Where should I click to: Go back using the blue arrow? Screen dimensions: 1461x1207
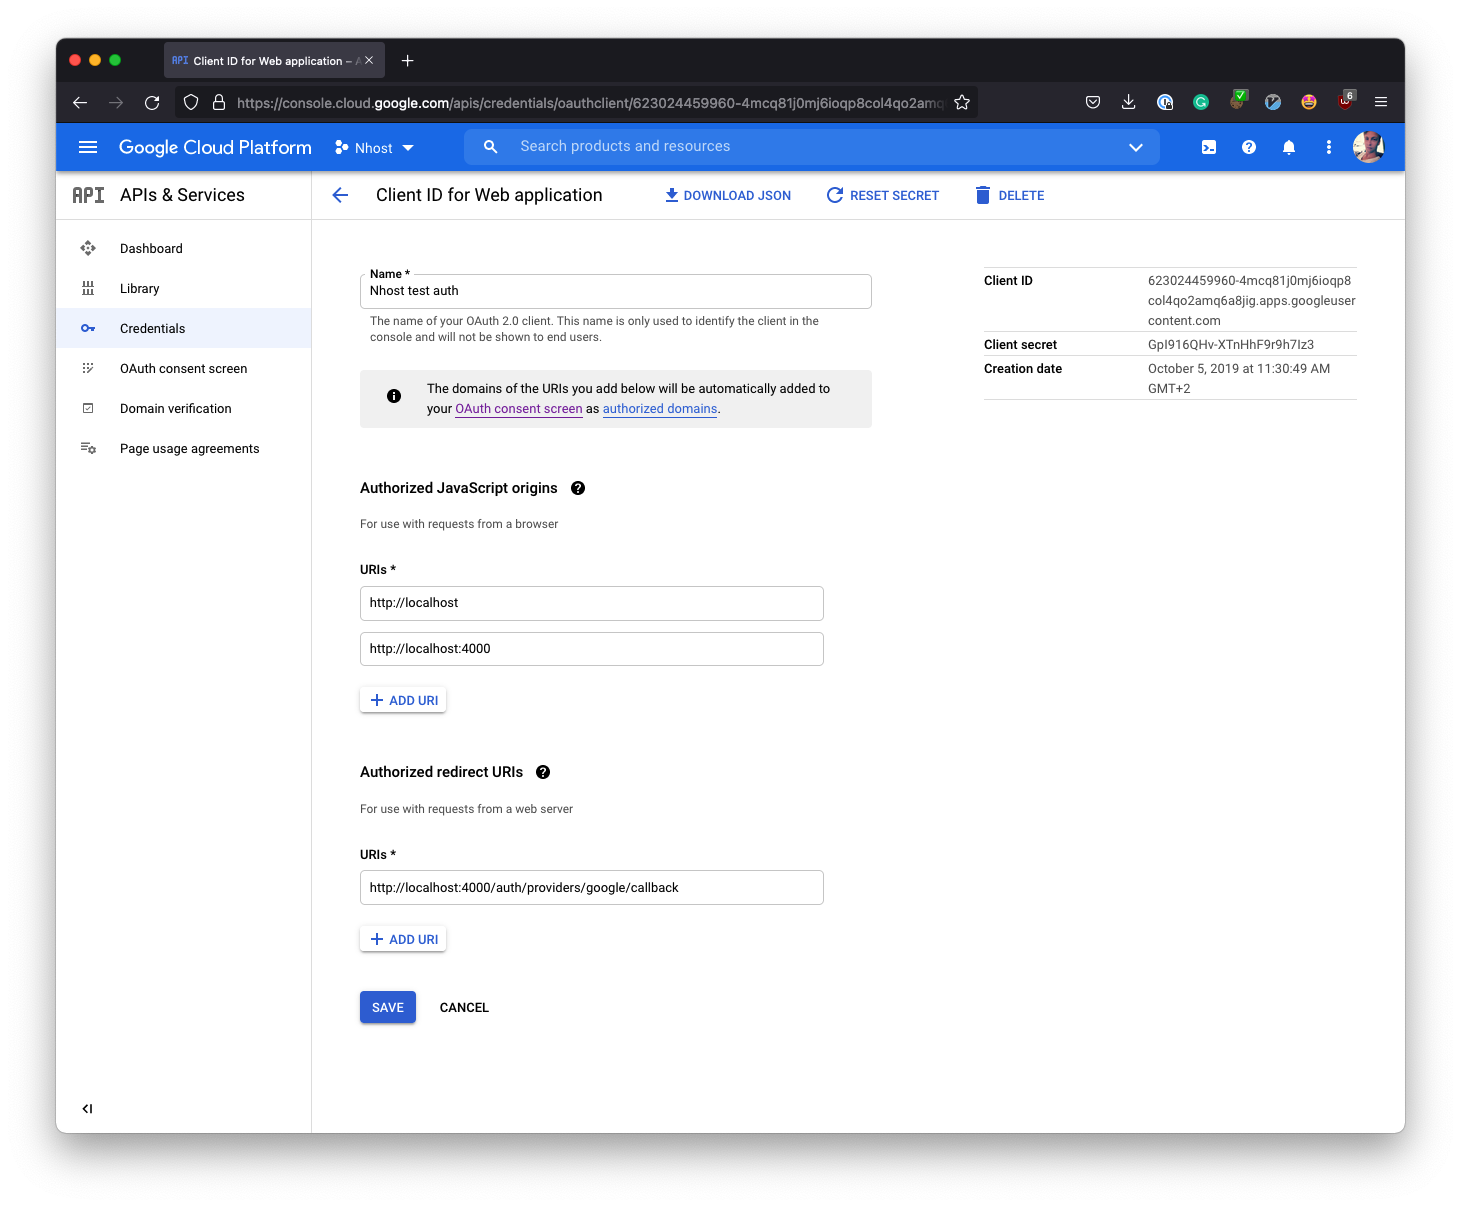(340, 195)
